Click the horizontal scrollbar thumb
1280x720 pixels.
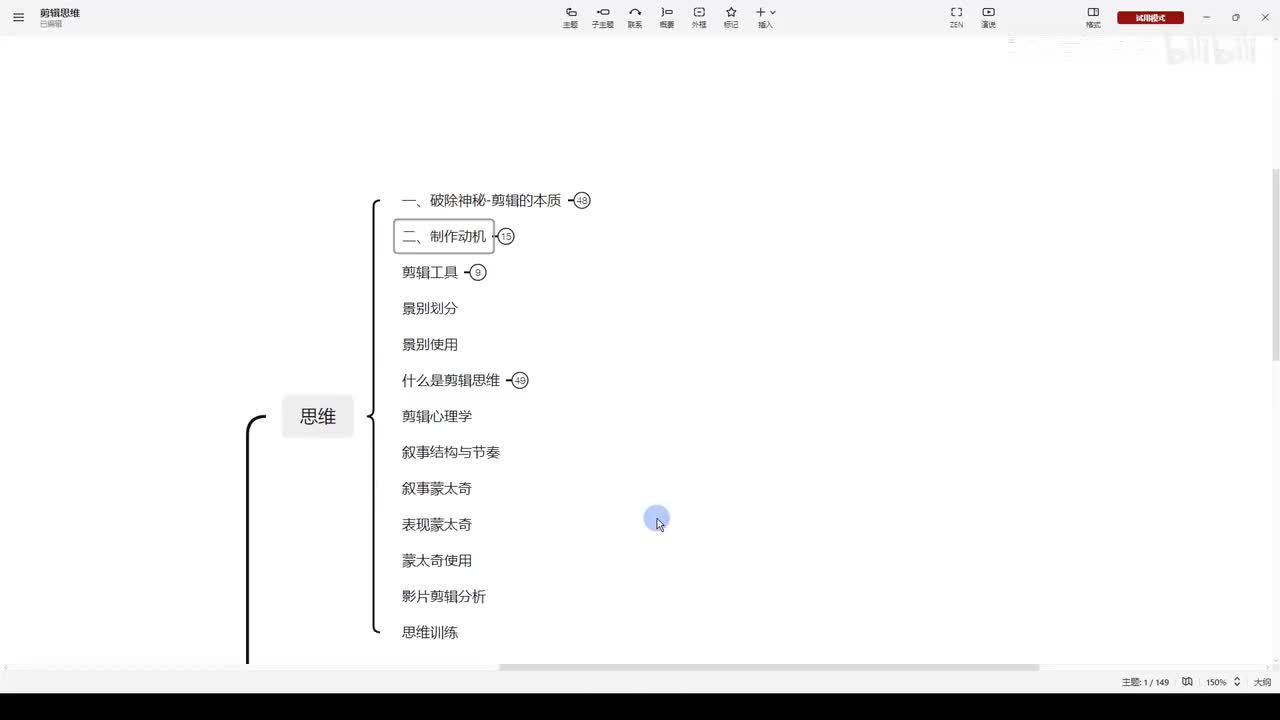pos(769,667)
